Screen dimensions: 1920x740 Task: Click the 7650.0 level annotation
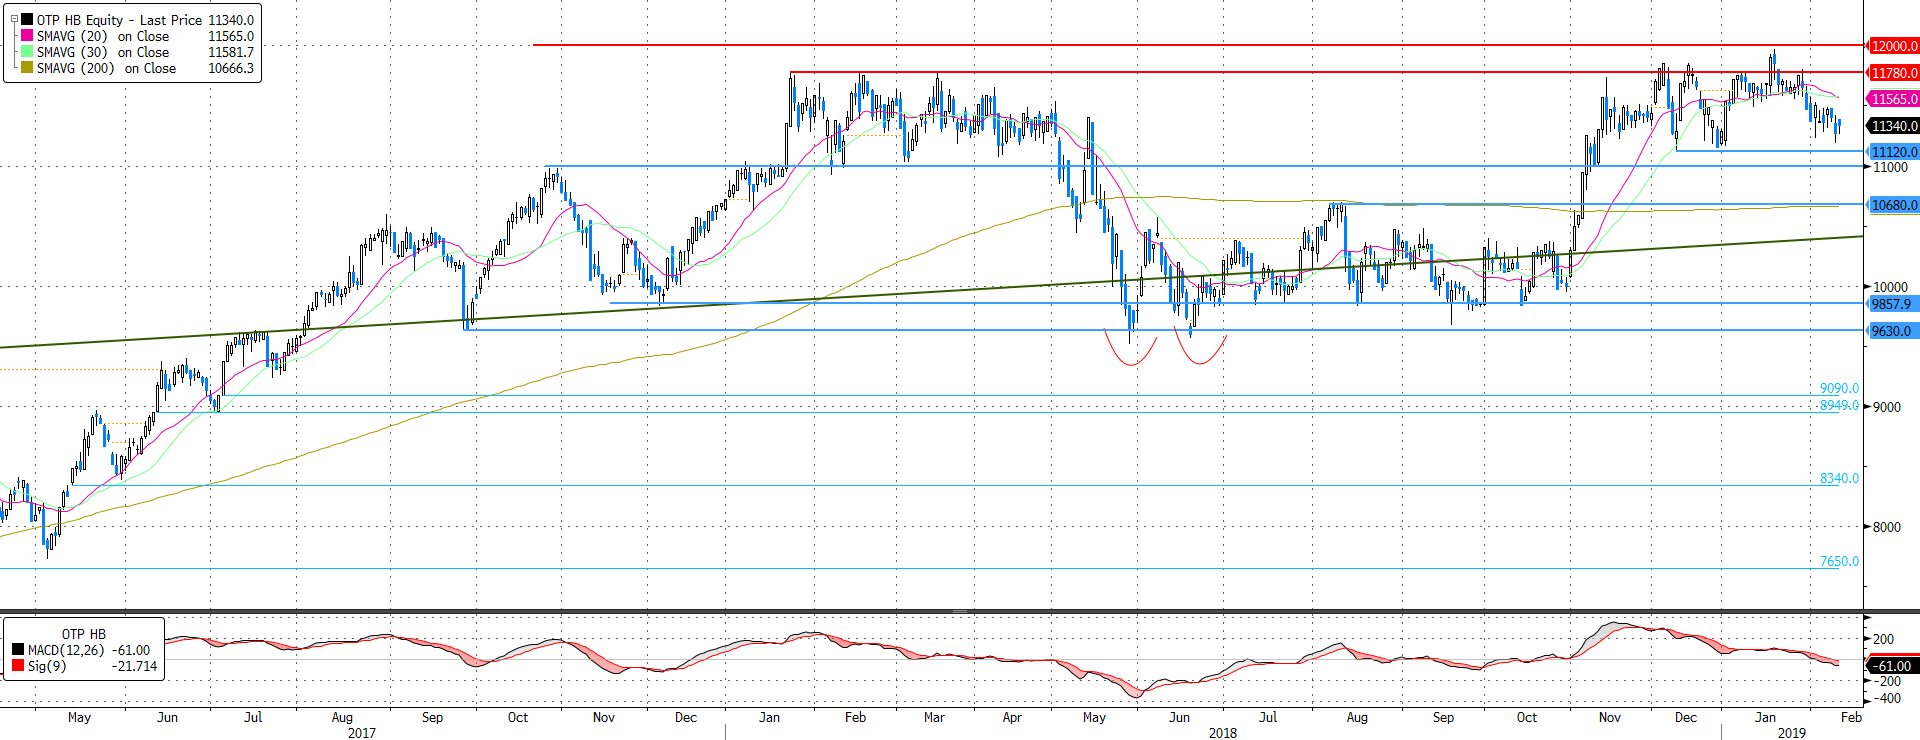1839,561
